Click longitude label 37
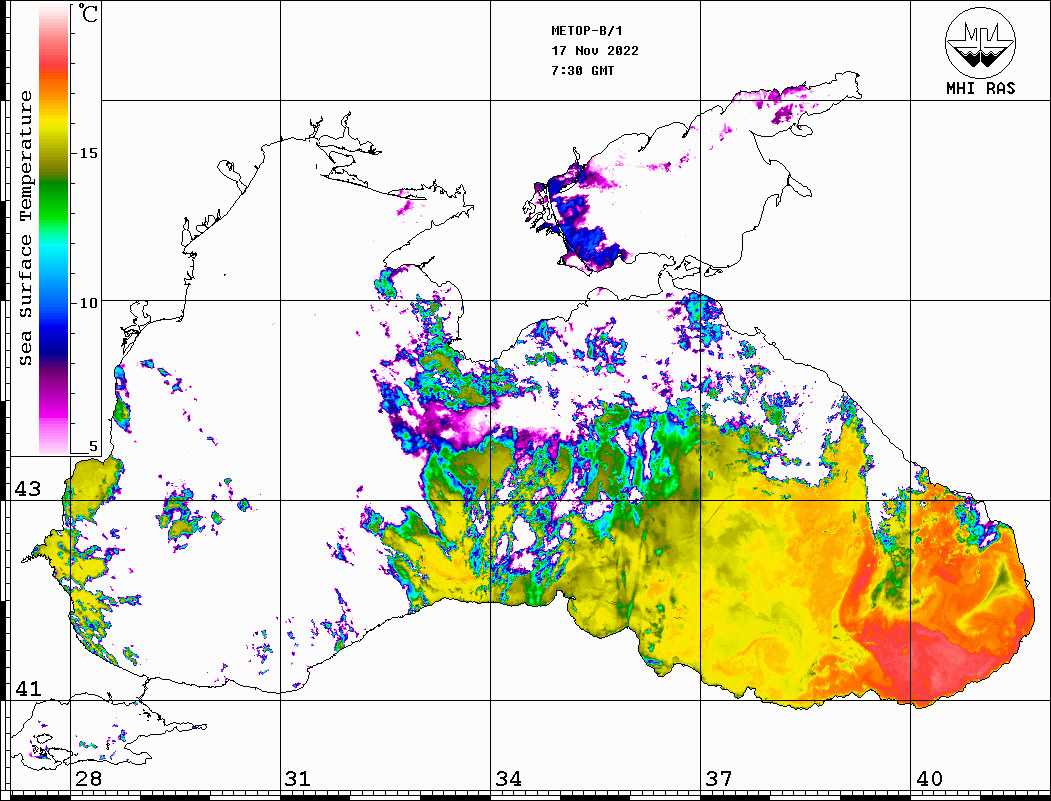 (719, 779)
